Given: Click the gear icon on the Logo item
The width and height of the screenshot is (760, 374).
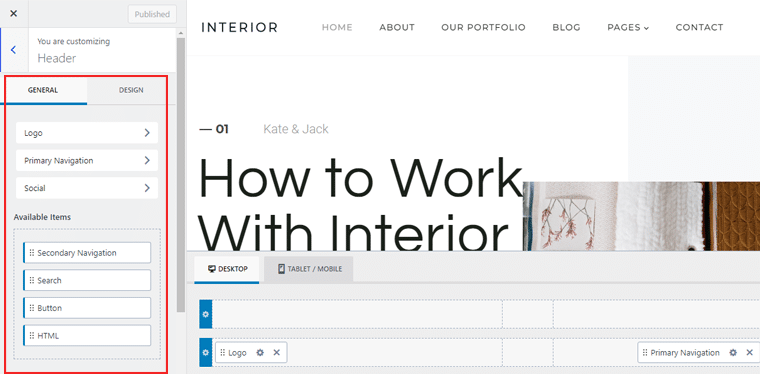Looking at the screenshot, I should pos(260,353).
